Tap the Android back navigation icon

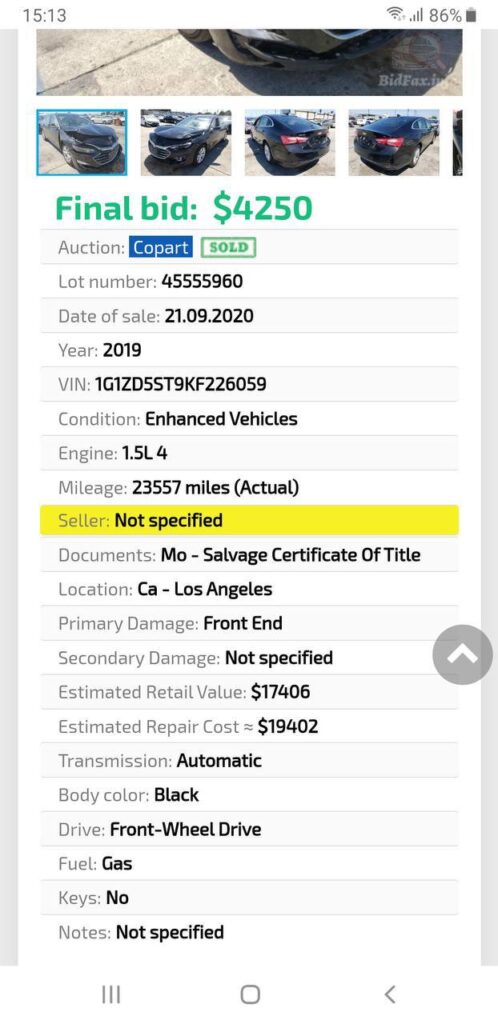pos(390,994)
